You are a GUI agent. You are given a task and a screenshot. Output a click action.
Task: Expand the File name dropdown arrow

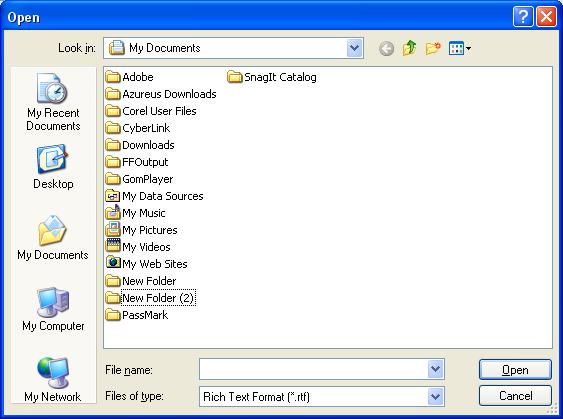tap(435, 369)
